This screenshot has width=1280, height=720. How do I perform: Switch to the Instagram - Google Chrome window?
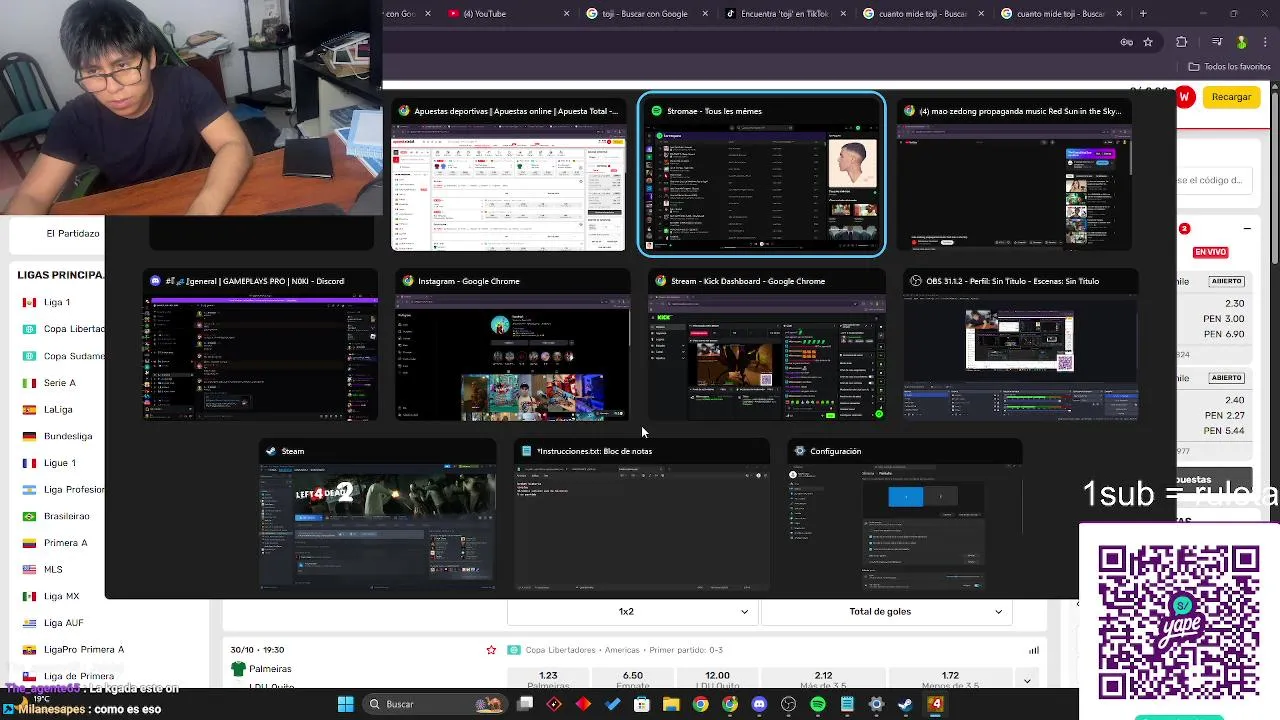[x=512, y=345]
